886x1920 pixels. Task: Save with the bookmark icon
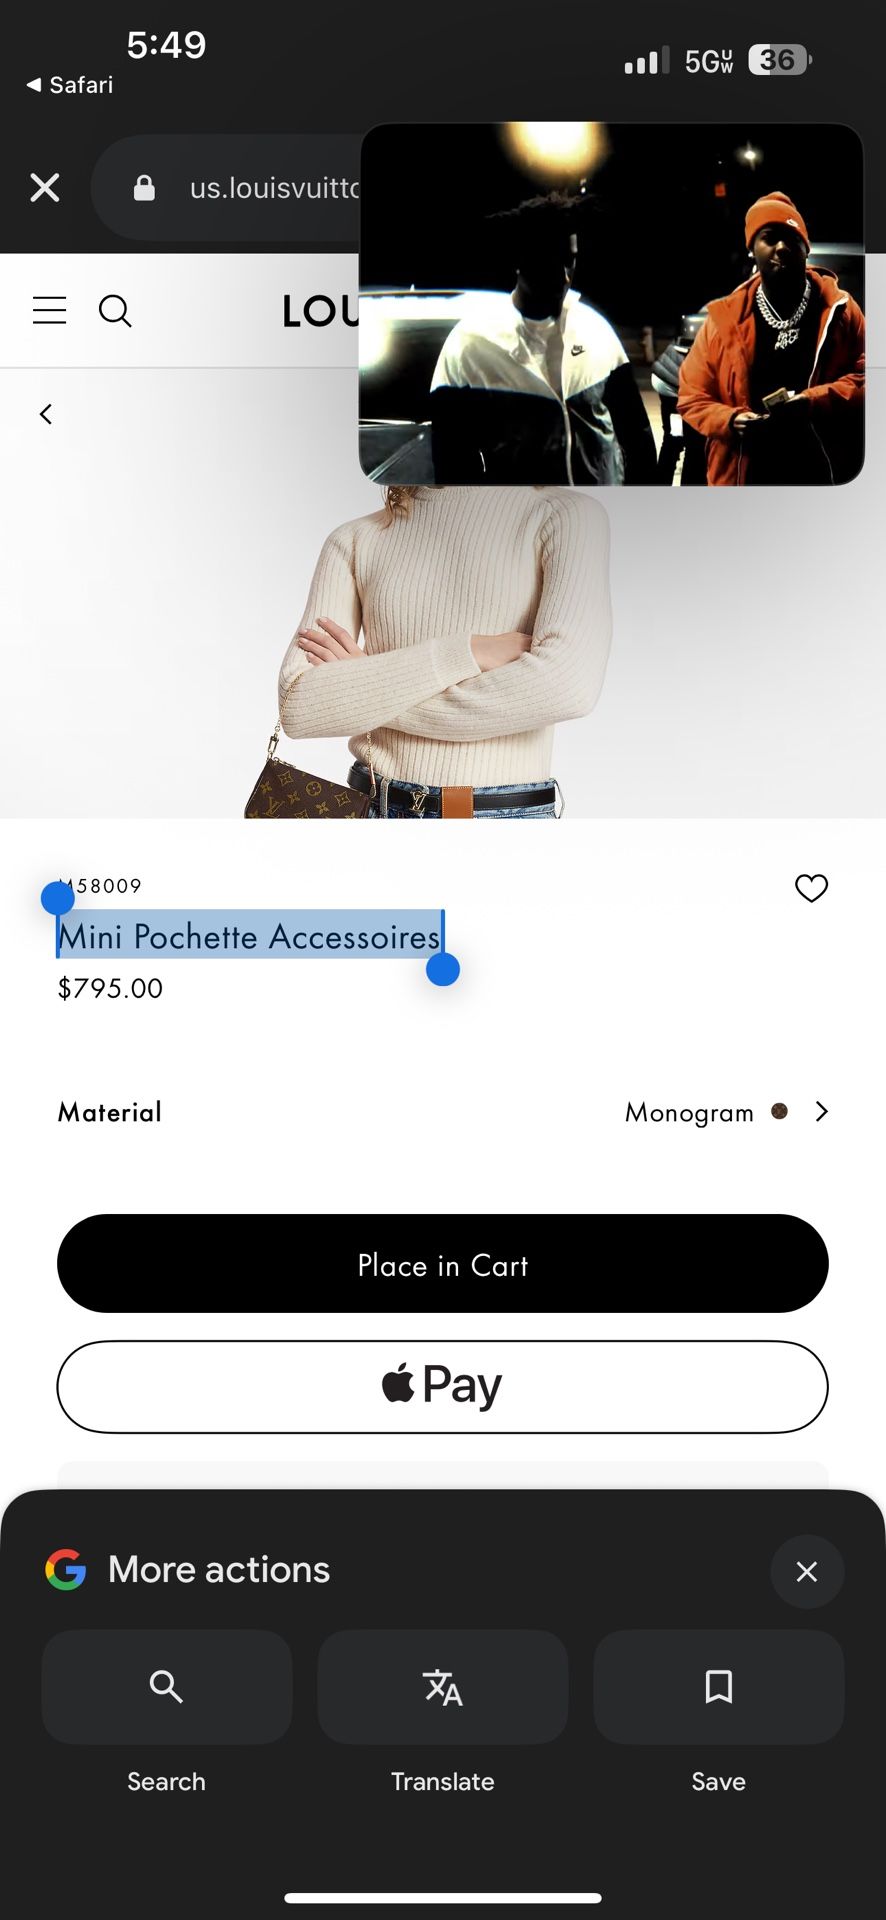coord(719,1687)
